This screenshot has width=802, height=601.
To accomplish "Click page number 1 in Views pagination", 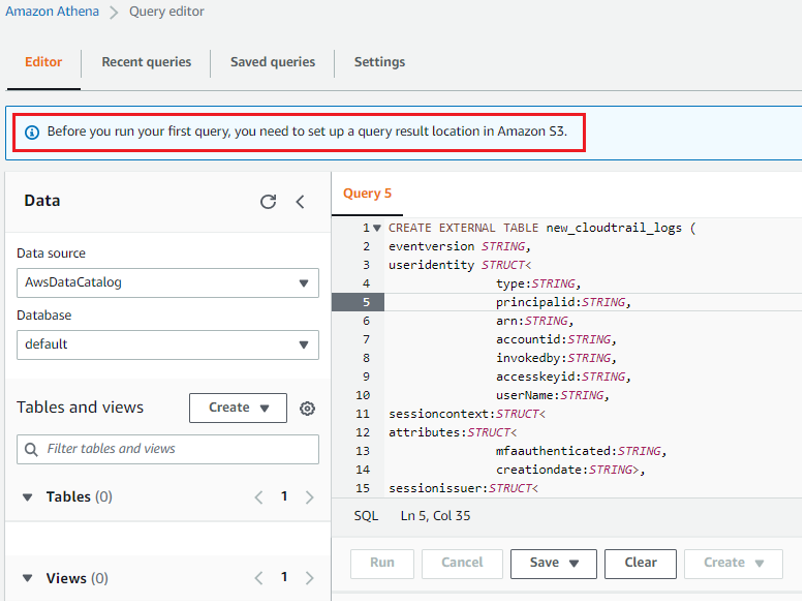I will 284,577.
